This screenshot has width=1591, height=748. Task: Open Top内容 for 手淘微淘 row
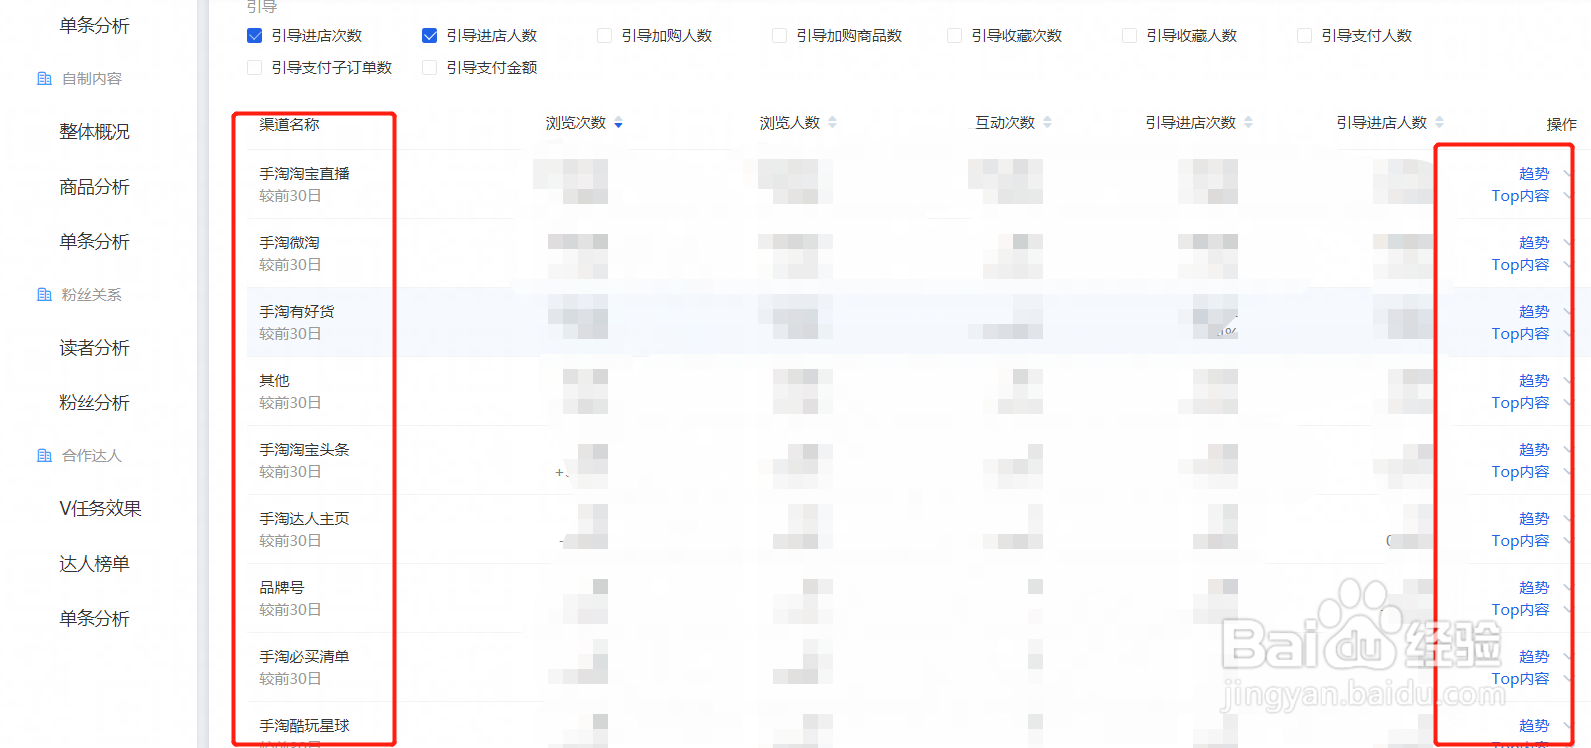tap(1520, 265)
